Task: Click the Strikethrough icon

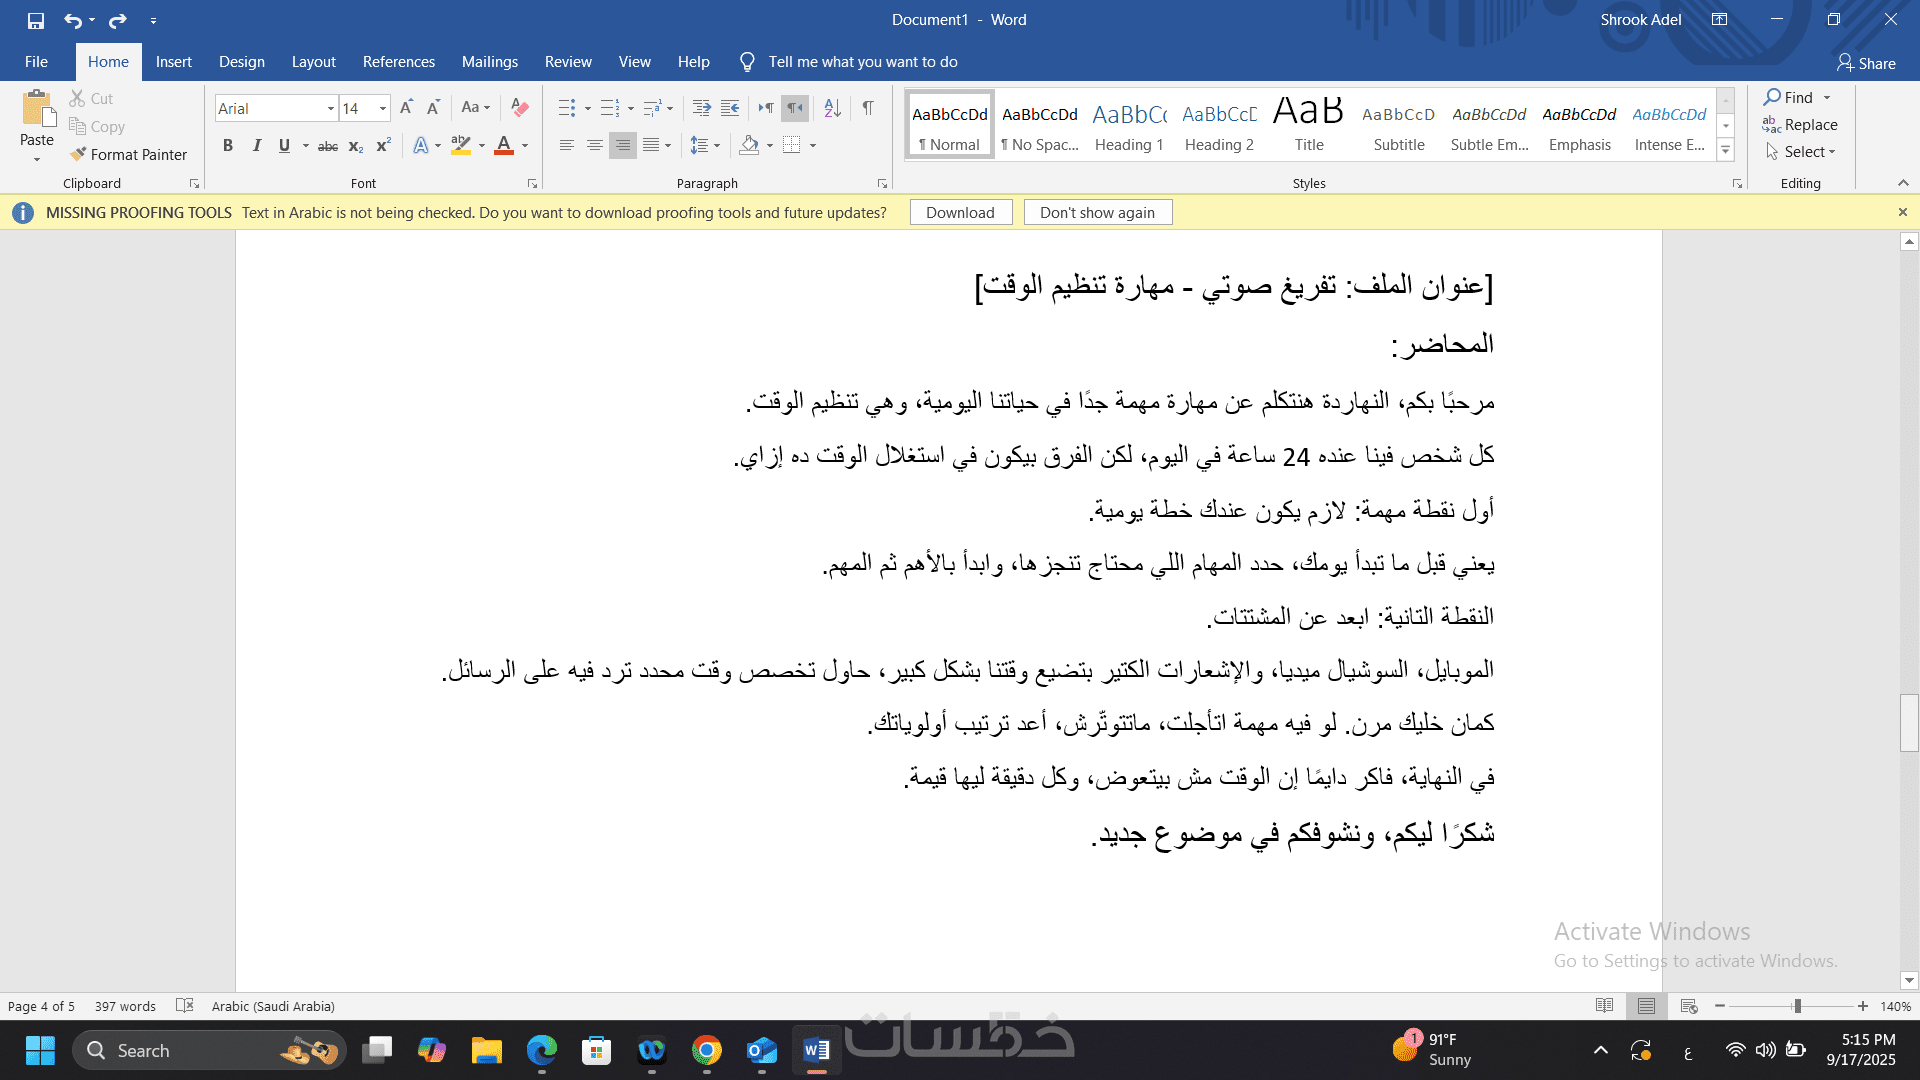Action: click(x=327, y=146)
